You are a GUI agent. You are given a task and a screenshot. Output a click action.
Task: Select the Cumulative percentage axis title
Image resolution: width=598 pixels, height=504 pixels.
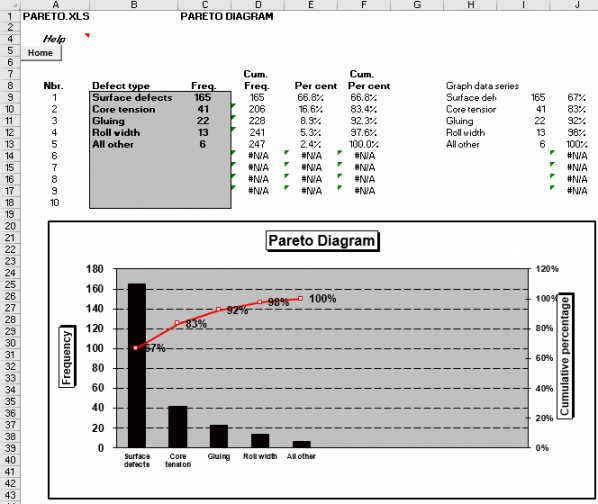tap(565, 356)
